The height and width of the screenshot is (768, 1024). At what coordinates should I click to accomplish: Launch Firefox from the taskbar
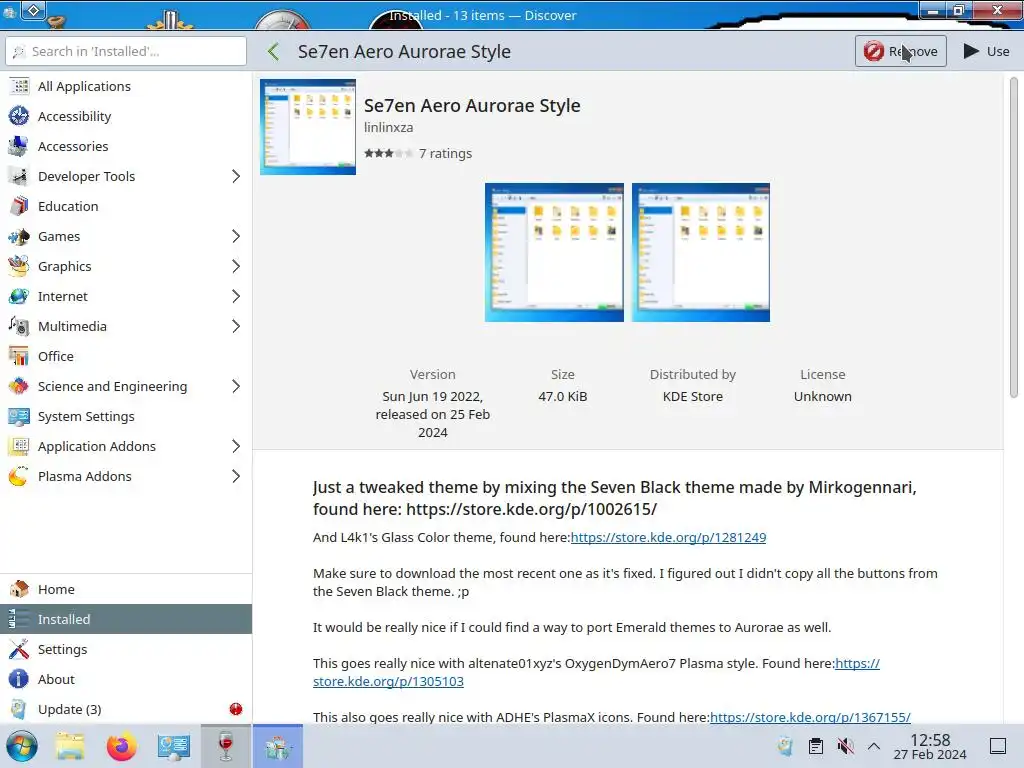(x=121, y=746)
